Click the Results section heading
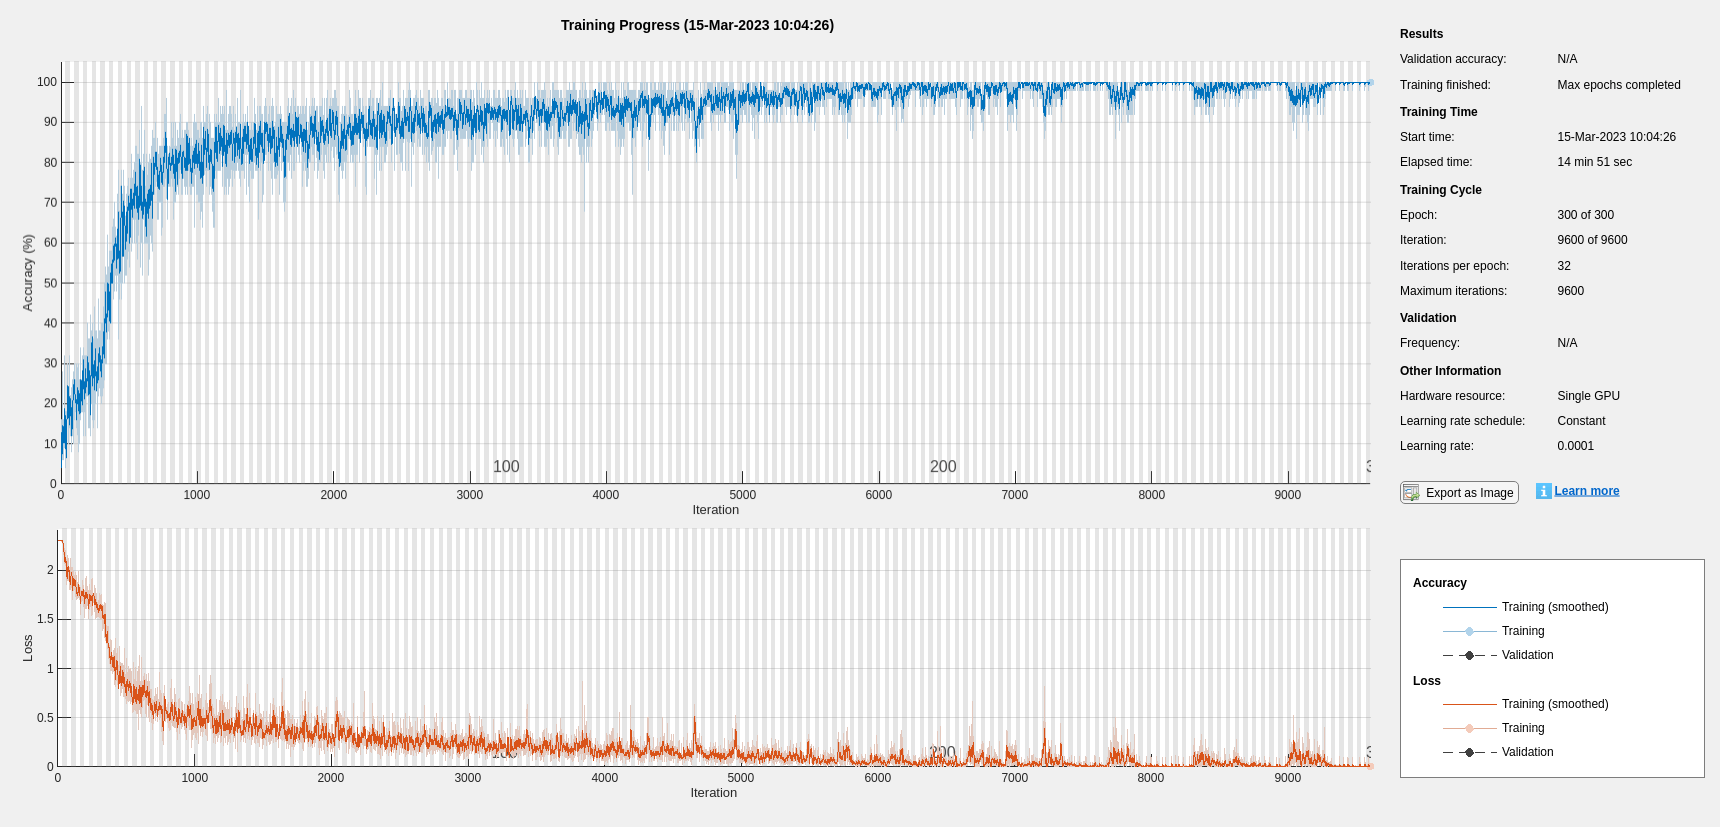The width and height of the screenshot is (1720, 827). (x=1421, y=34)
